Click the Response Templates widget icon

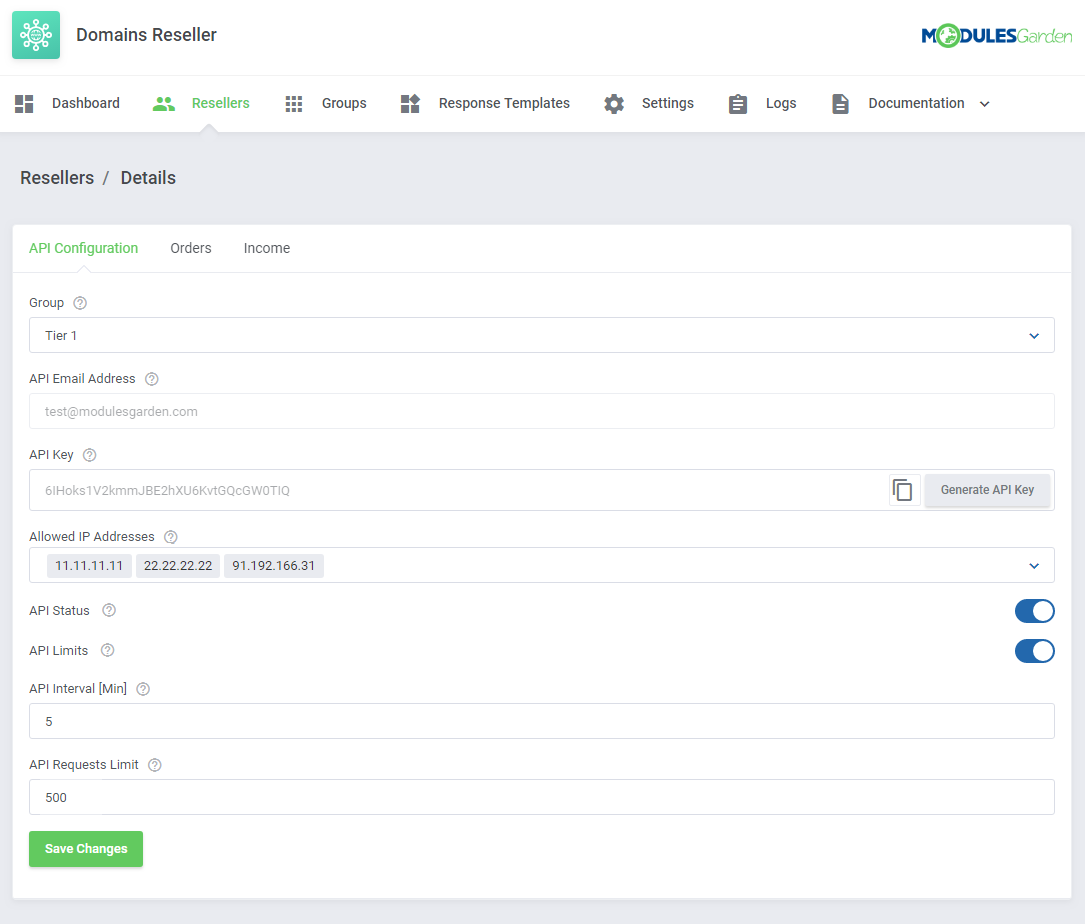(410, 104)
